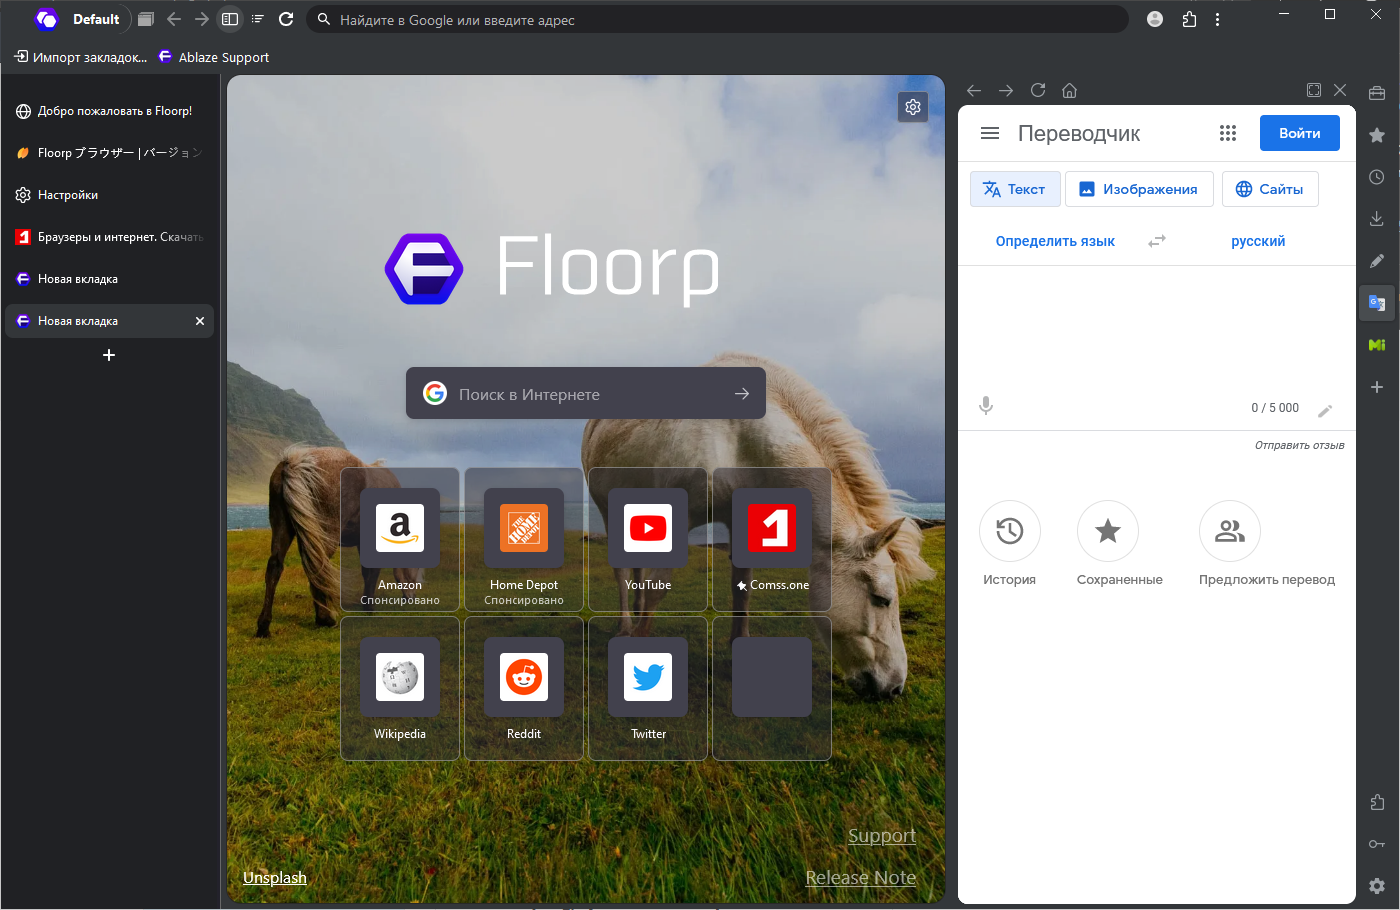Open the list-all-tabs button in toolbar
The image size is (1400, 910).
point(258,19)
